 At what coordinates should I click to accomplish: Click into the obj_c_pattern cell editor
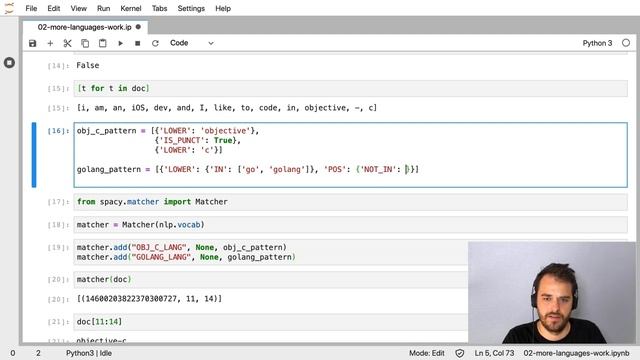350,155
